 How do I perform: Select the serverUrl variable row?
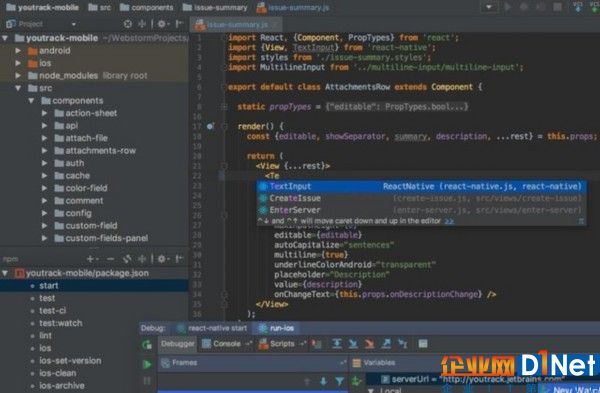tap(483, 379)
